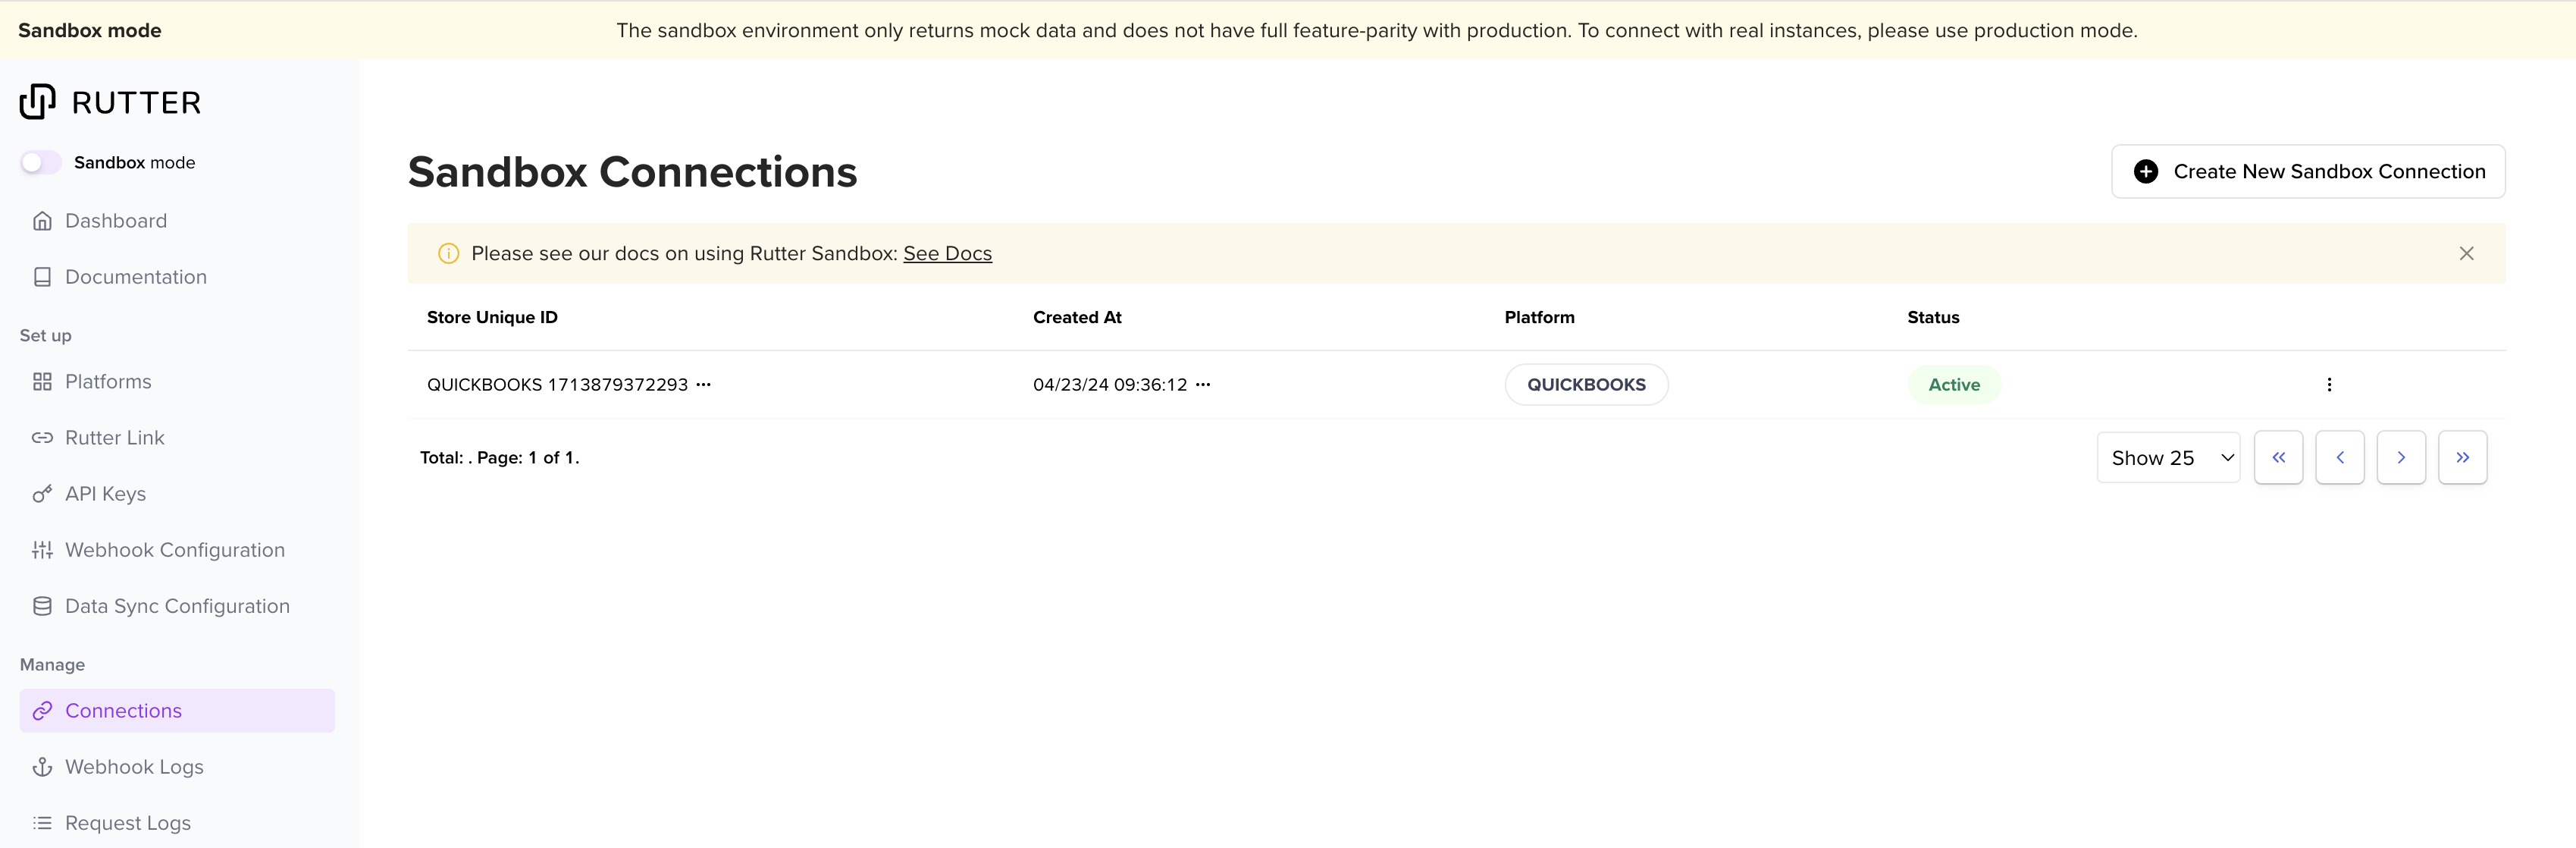Click the Data Sync database icon
Screen dimensions: 2576x848
[x=42, y=606]
